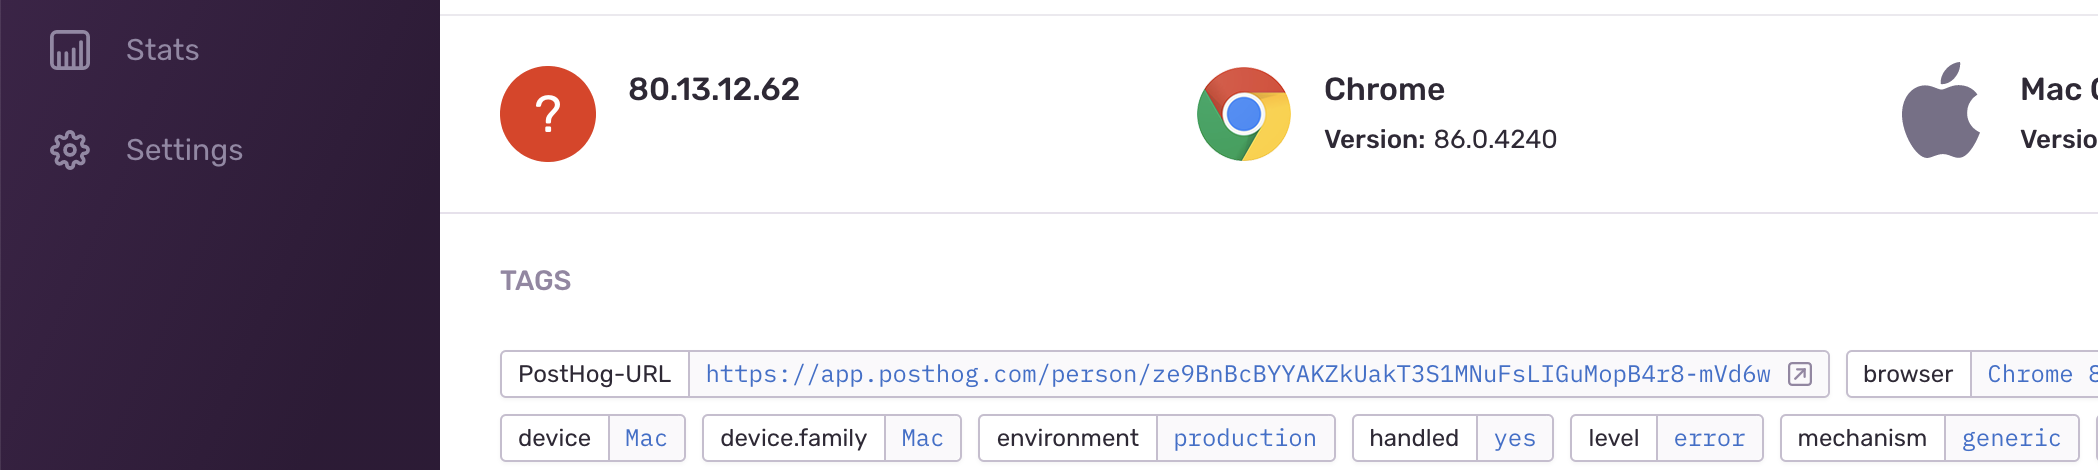Select the 'production' environment tag value
This screenshot has width=2098, height=470.
tap(1244, 438)
